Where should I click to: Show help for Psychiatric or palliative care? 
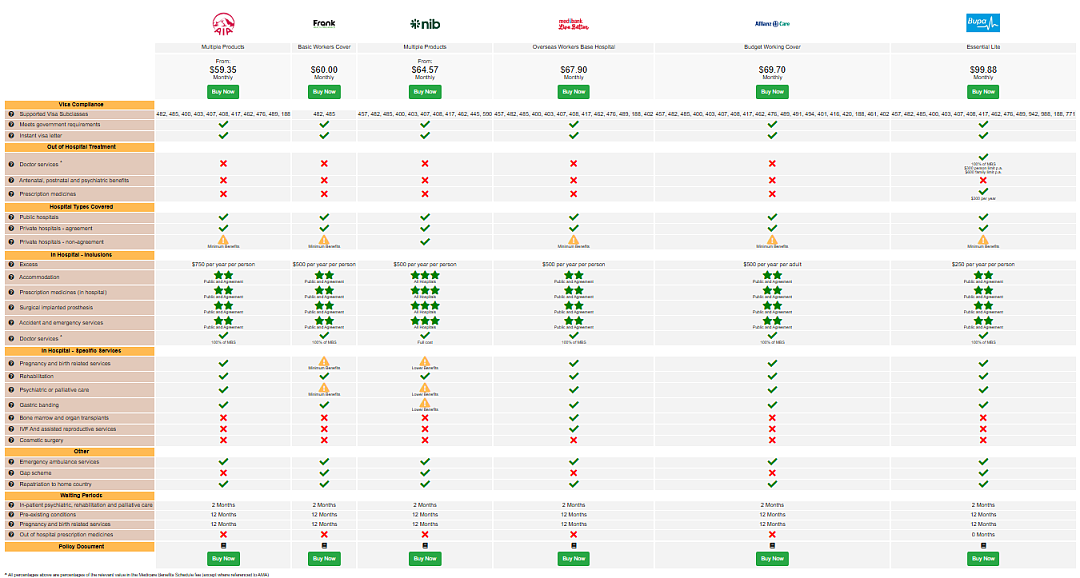(x=11, y=390)
